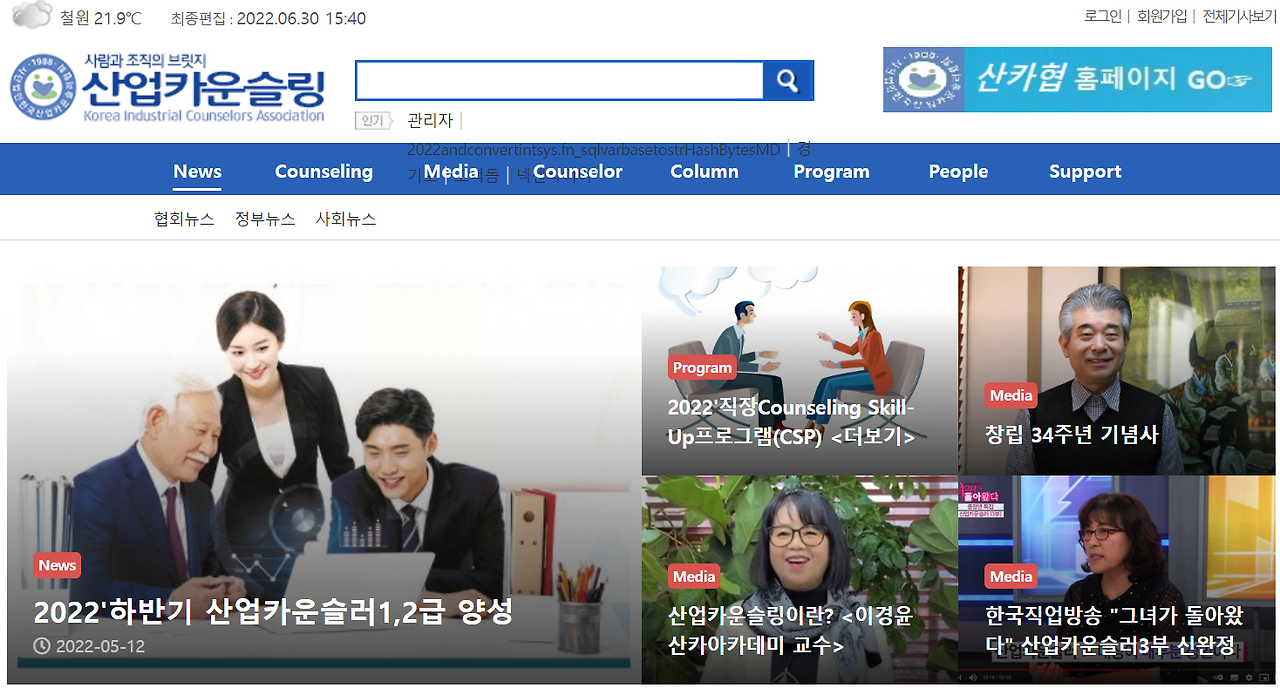Click inside the search input field
The width and height of the screenshot is (1280, 688).
[560, 80]
